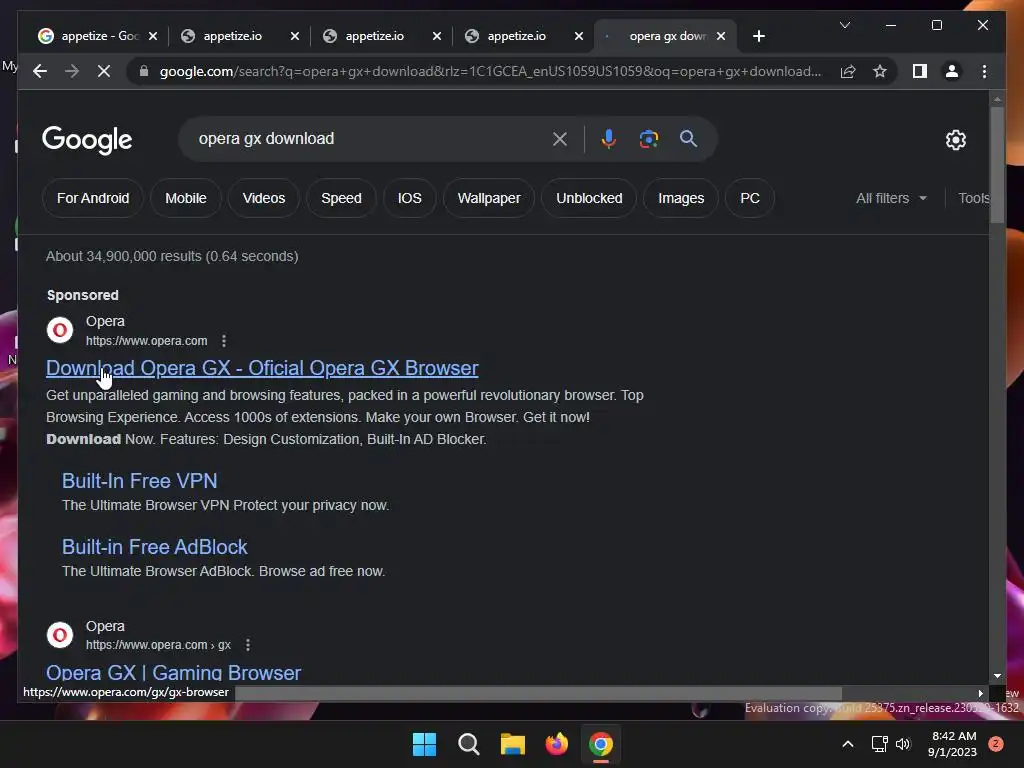This screenshot has width=1024, height=768.
Task: Open Built-in Free AdBlock link
Action: coord(154,547)
